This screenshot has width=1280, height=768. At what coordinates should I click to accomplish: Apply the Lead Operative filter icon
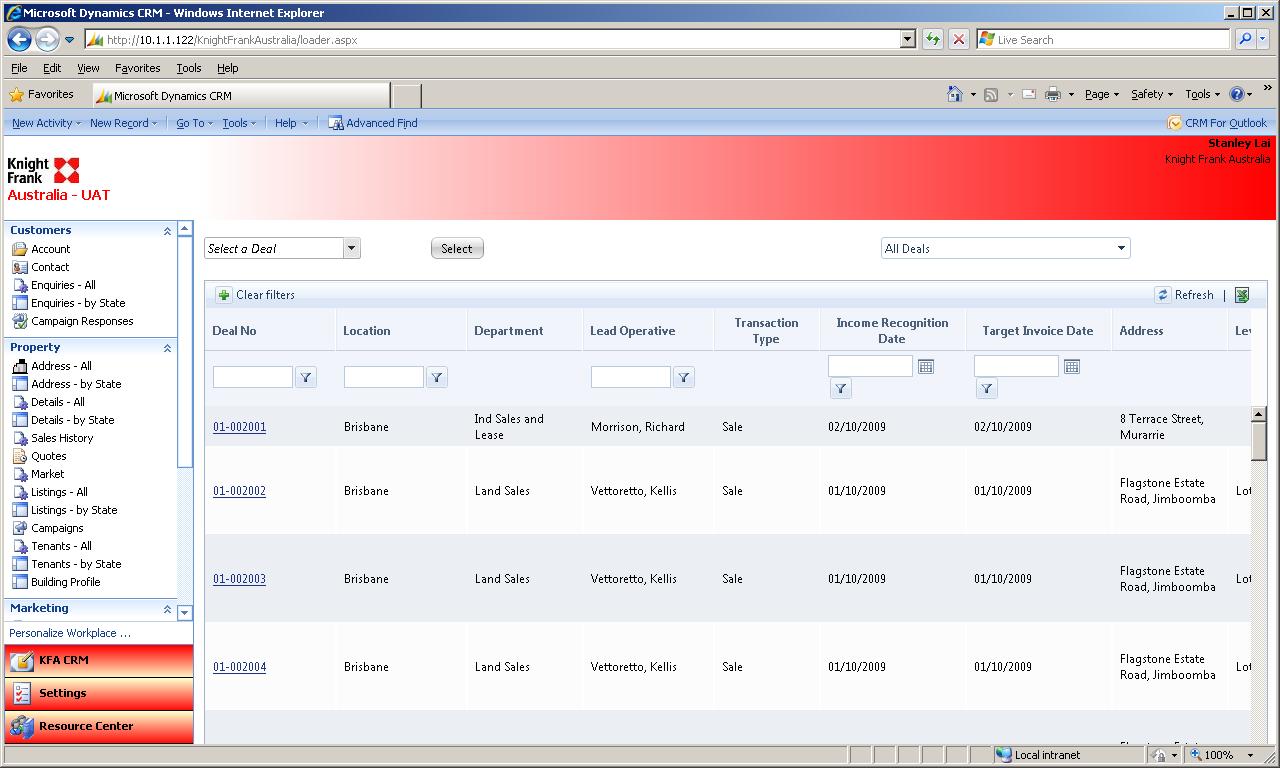point(684,377)
